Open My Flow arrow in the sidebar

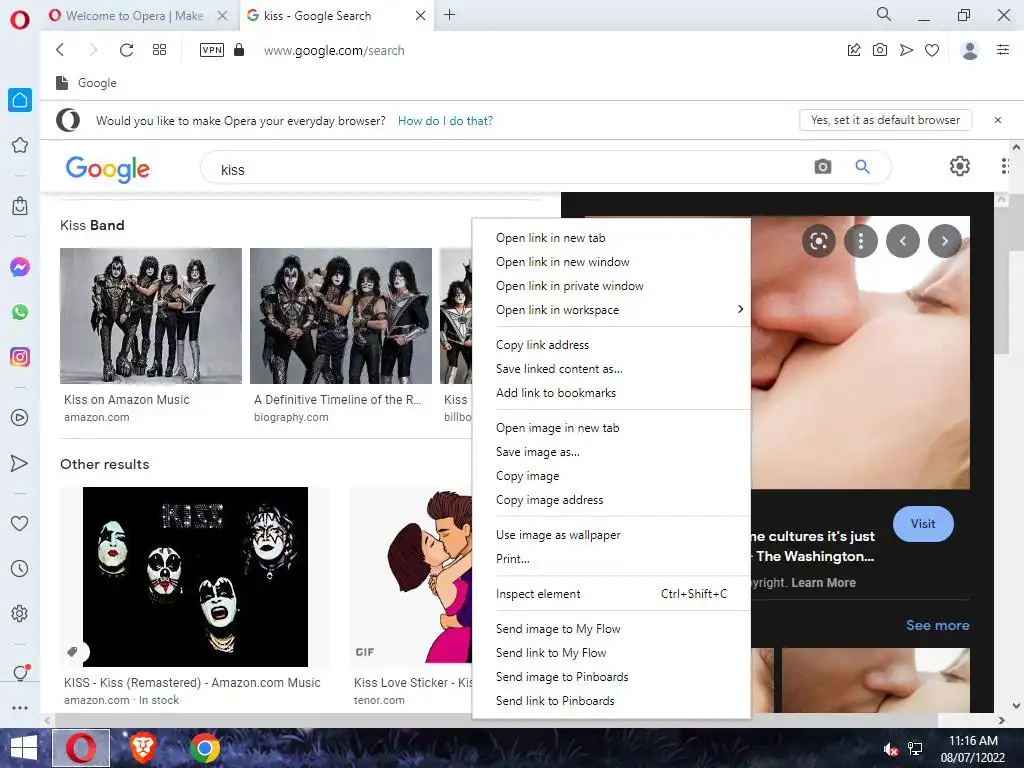pos(20,463)
